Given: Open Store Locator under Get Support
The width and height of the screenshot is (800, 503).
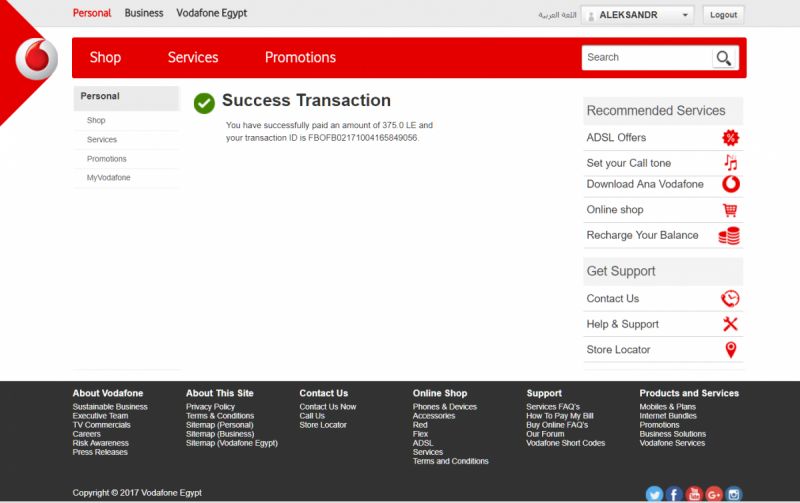Looking at the screenshot, I should 618,350.
